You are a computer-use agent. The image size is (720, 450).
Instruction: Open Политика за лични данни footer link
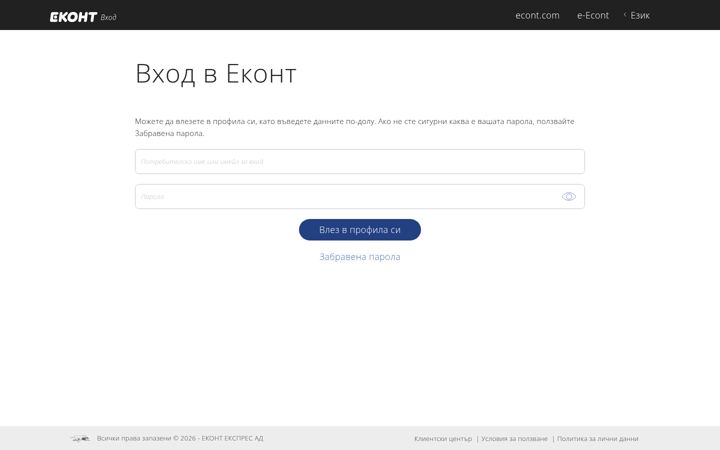click(x=597, y=439)
